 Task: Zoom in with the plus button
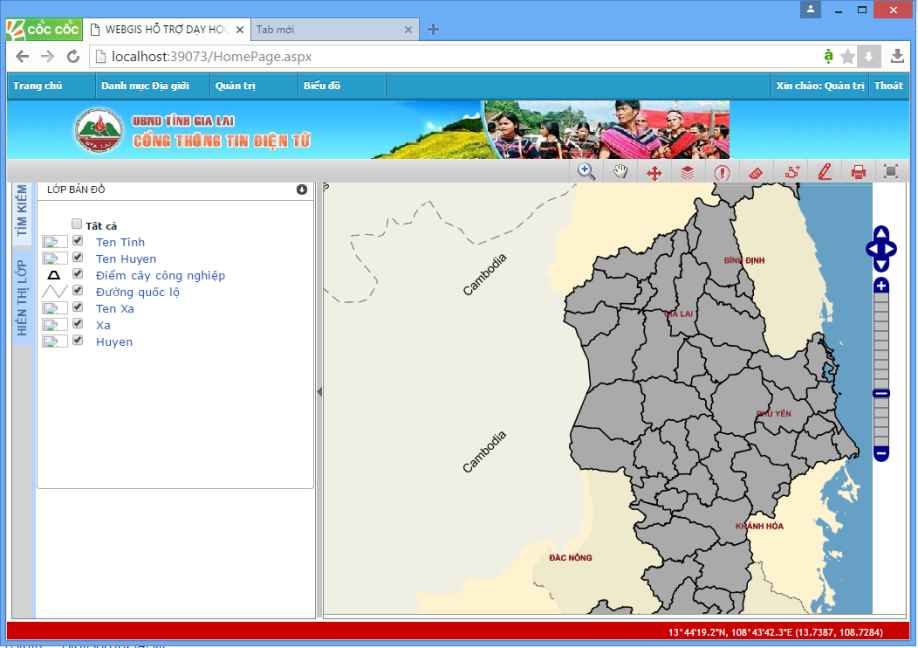[881, 286]
